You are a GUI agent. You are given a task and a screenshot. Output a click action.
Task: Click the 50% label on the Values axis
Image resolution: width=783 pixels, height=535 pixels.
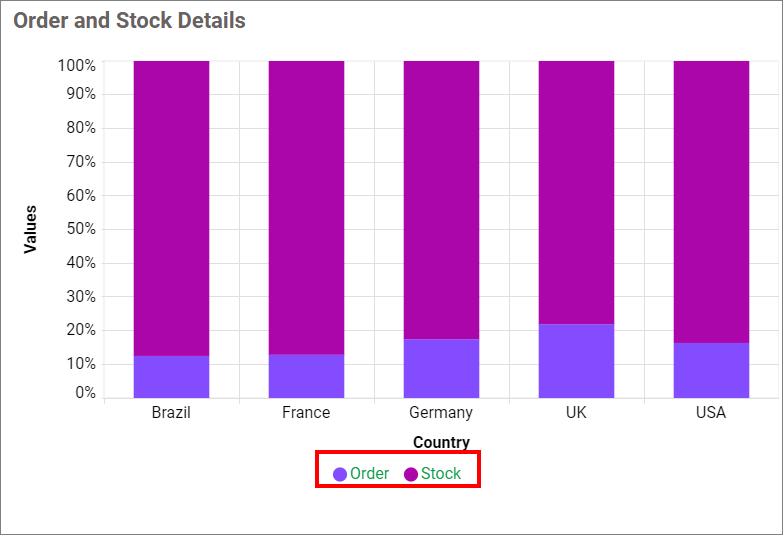pos(82,229)
